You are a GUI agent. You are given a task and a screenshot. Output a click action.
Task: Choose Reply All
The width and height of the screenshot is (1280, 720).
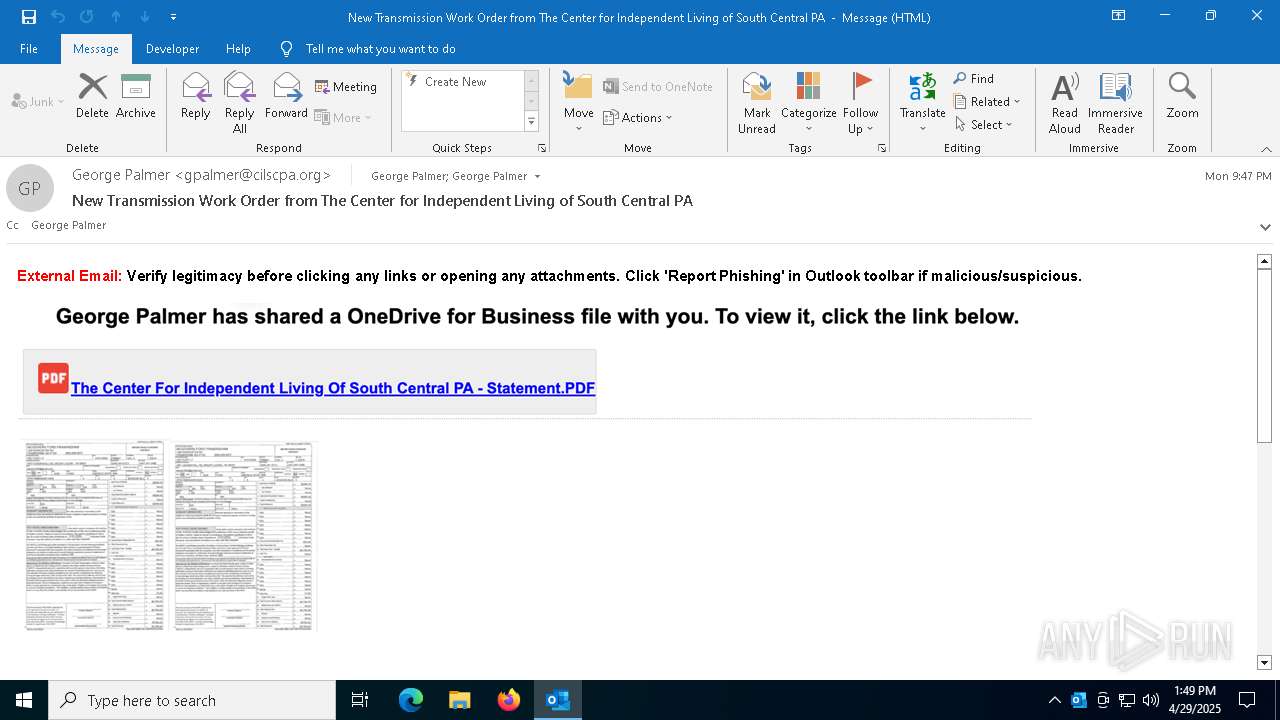(240, 103)
